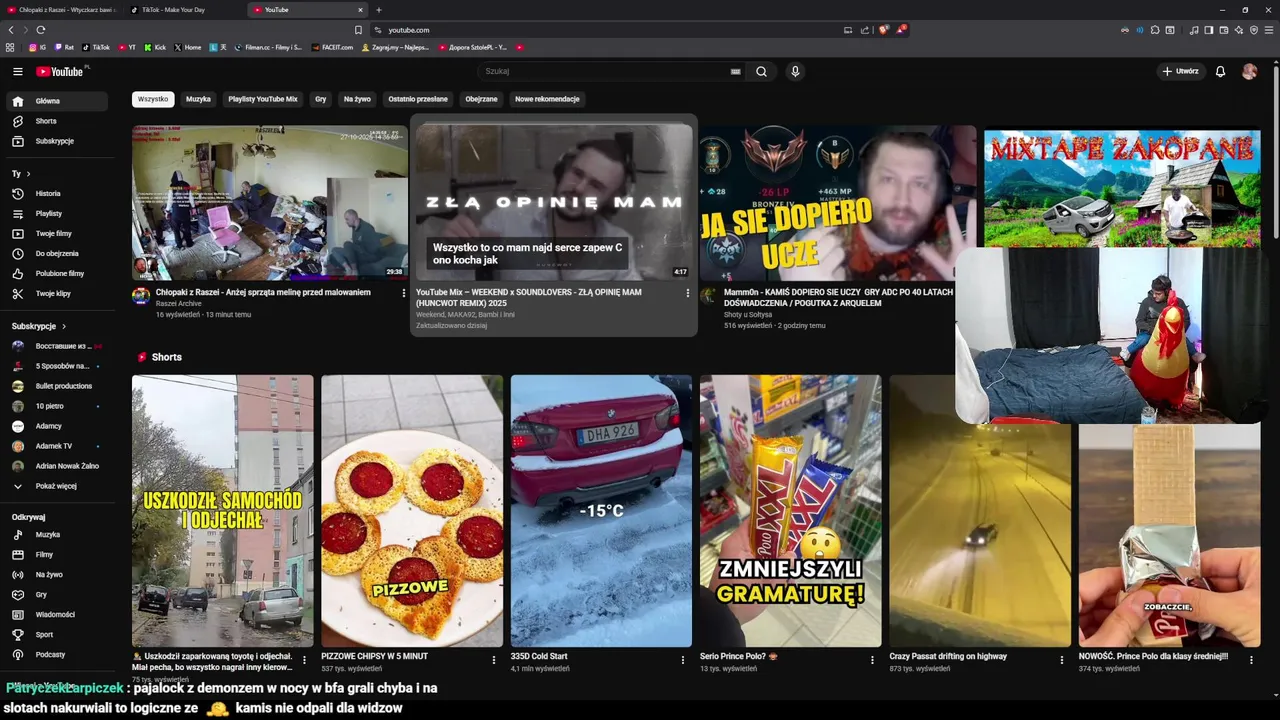Open the account avatar menu

point(1249,71)
